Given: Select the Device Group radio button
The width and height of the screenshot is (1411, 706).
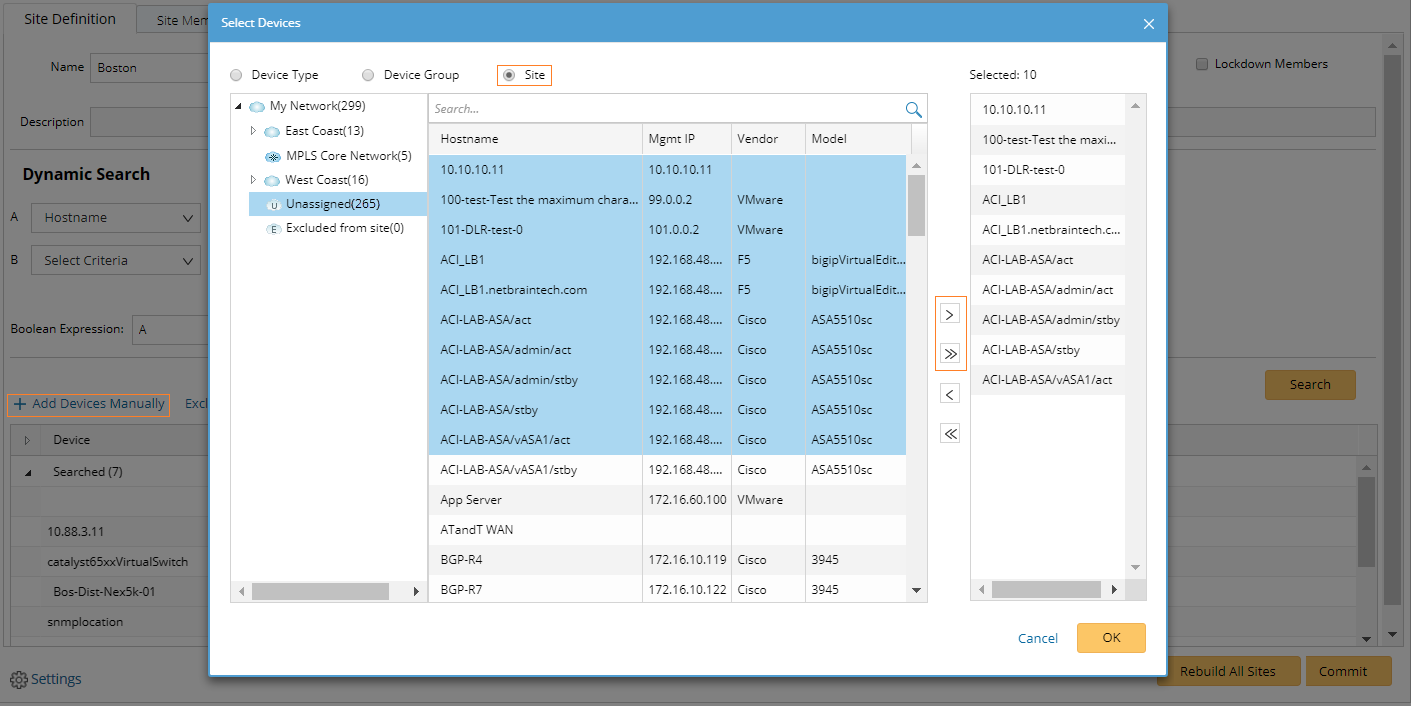Looking at the screenshot, I should (x=368, y=75).
